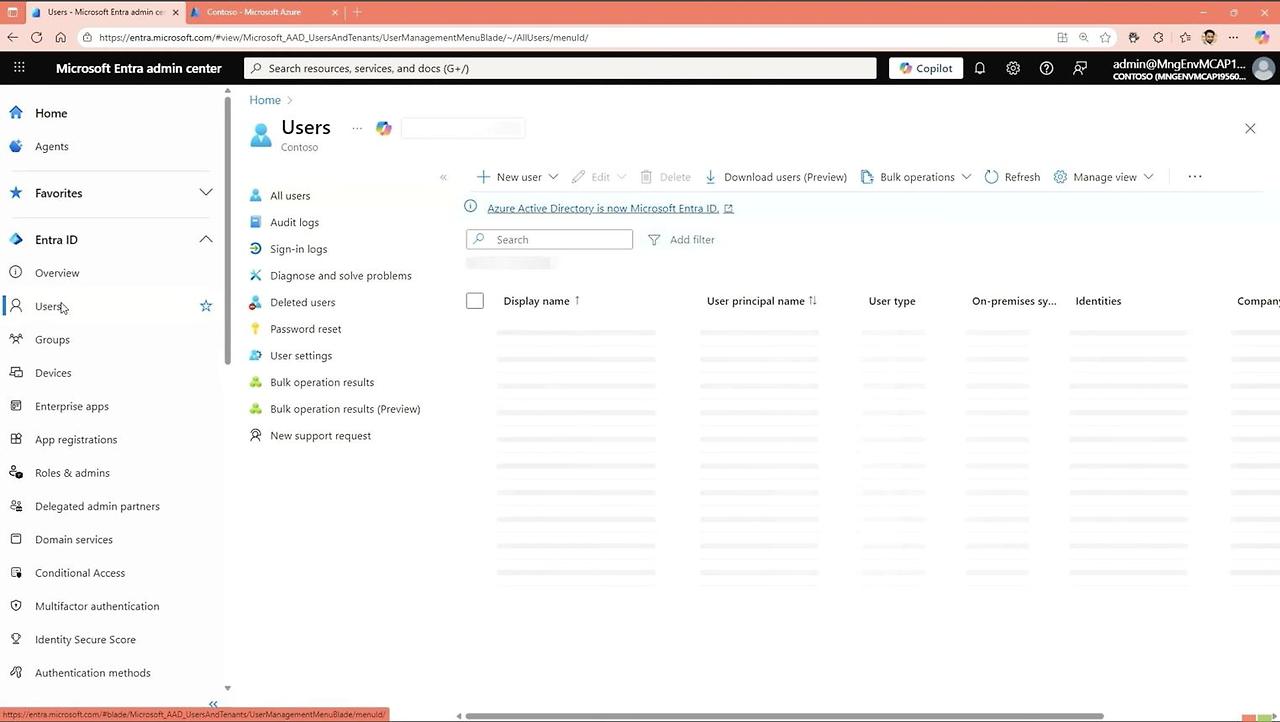Click the Enterprise apps icon in sidebar

16,406
